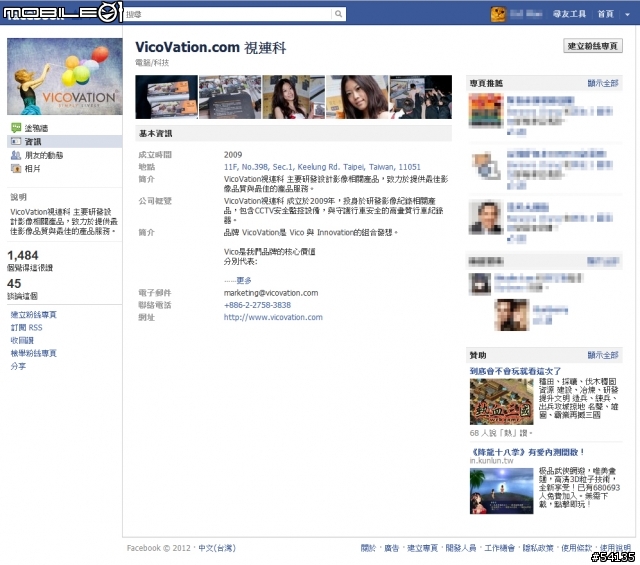The width and height of the screenshot is (640, 565).
Task: Click the 建立粉絲專頁 button at top right
Action: pos(593,46)
